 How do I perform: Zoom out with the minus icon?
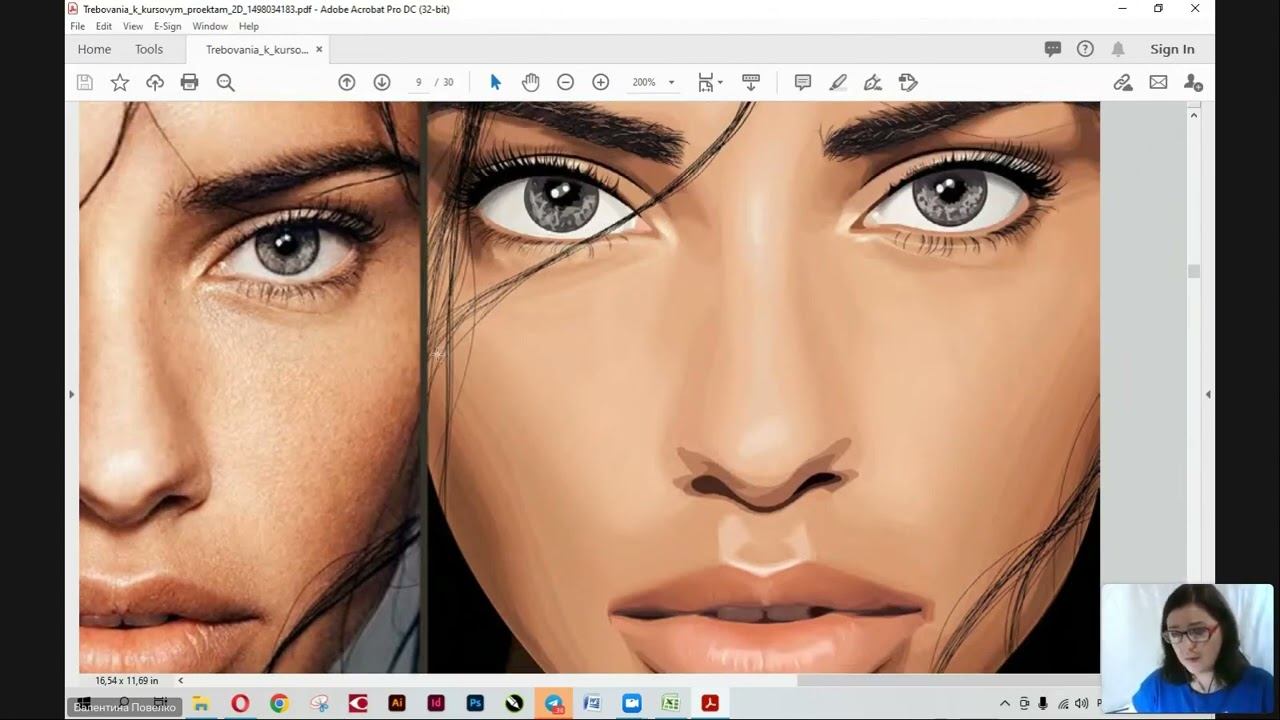coord(566,82)
